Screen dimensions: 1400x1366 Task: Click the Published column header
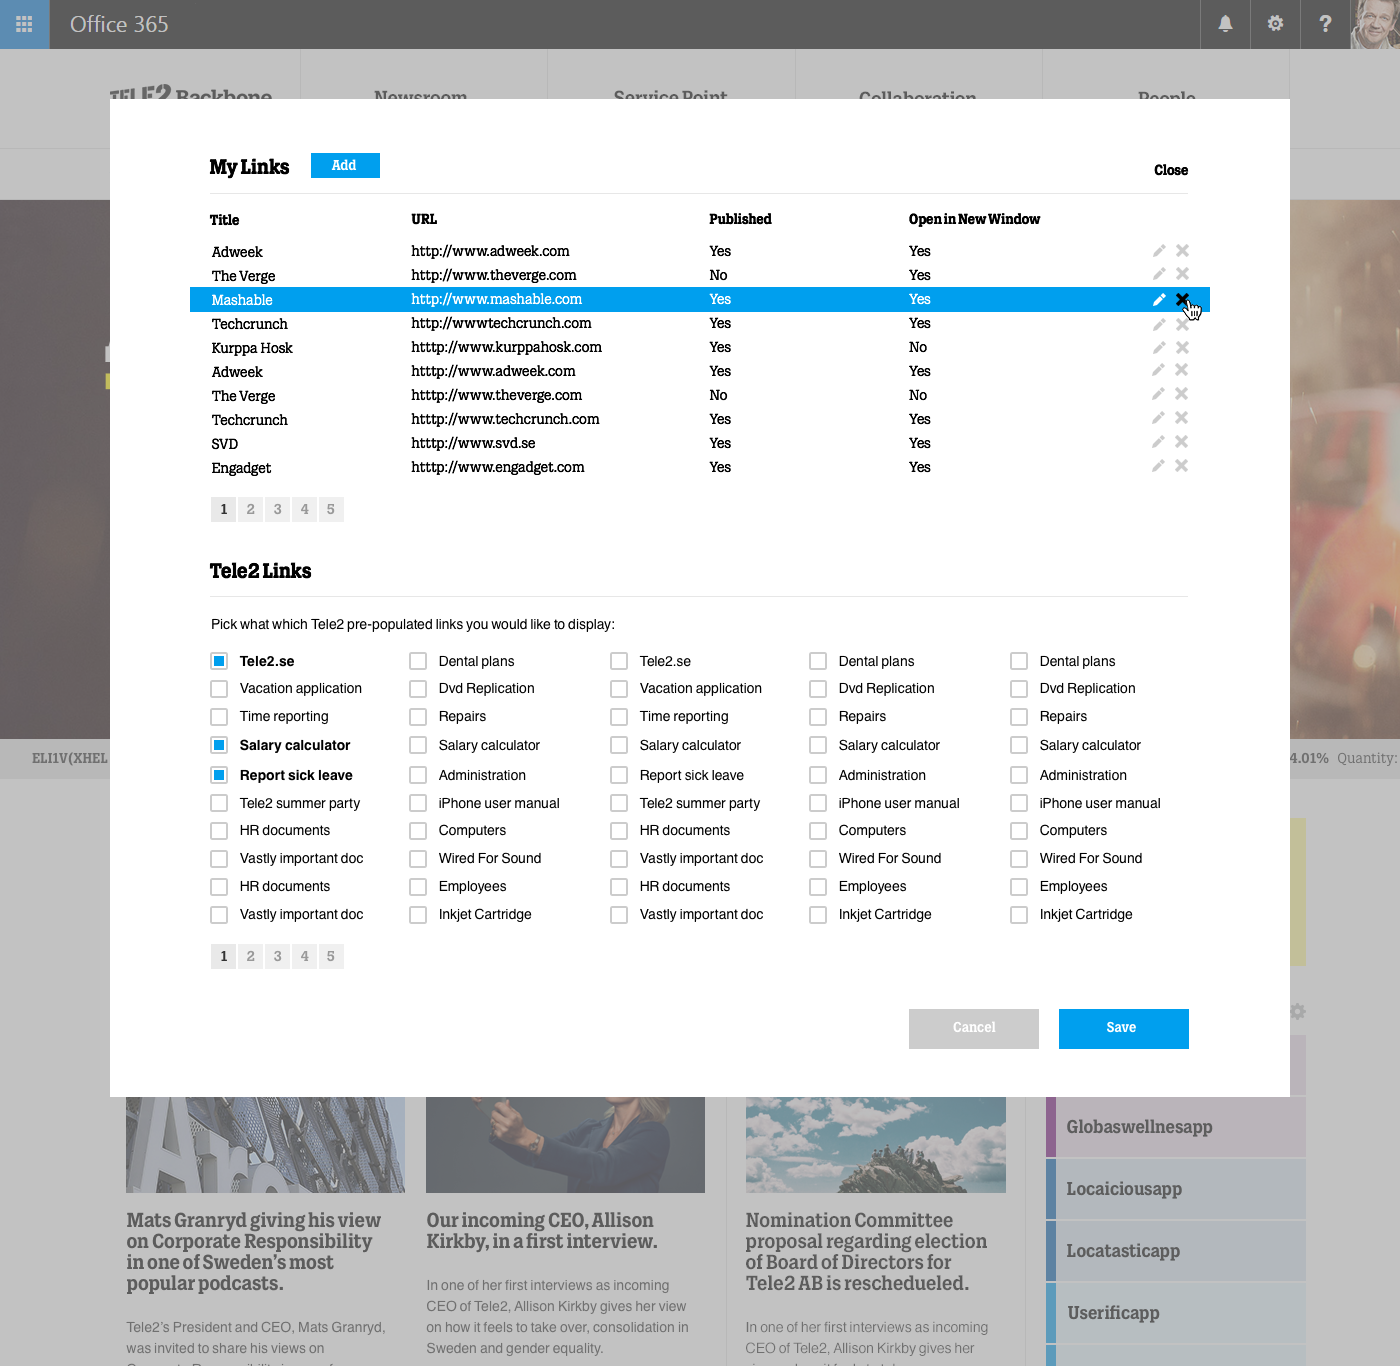point(740,219)
